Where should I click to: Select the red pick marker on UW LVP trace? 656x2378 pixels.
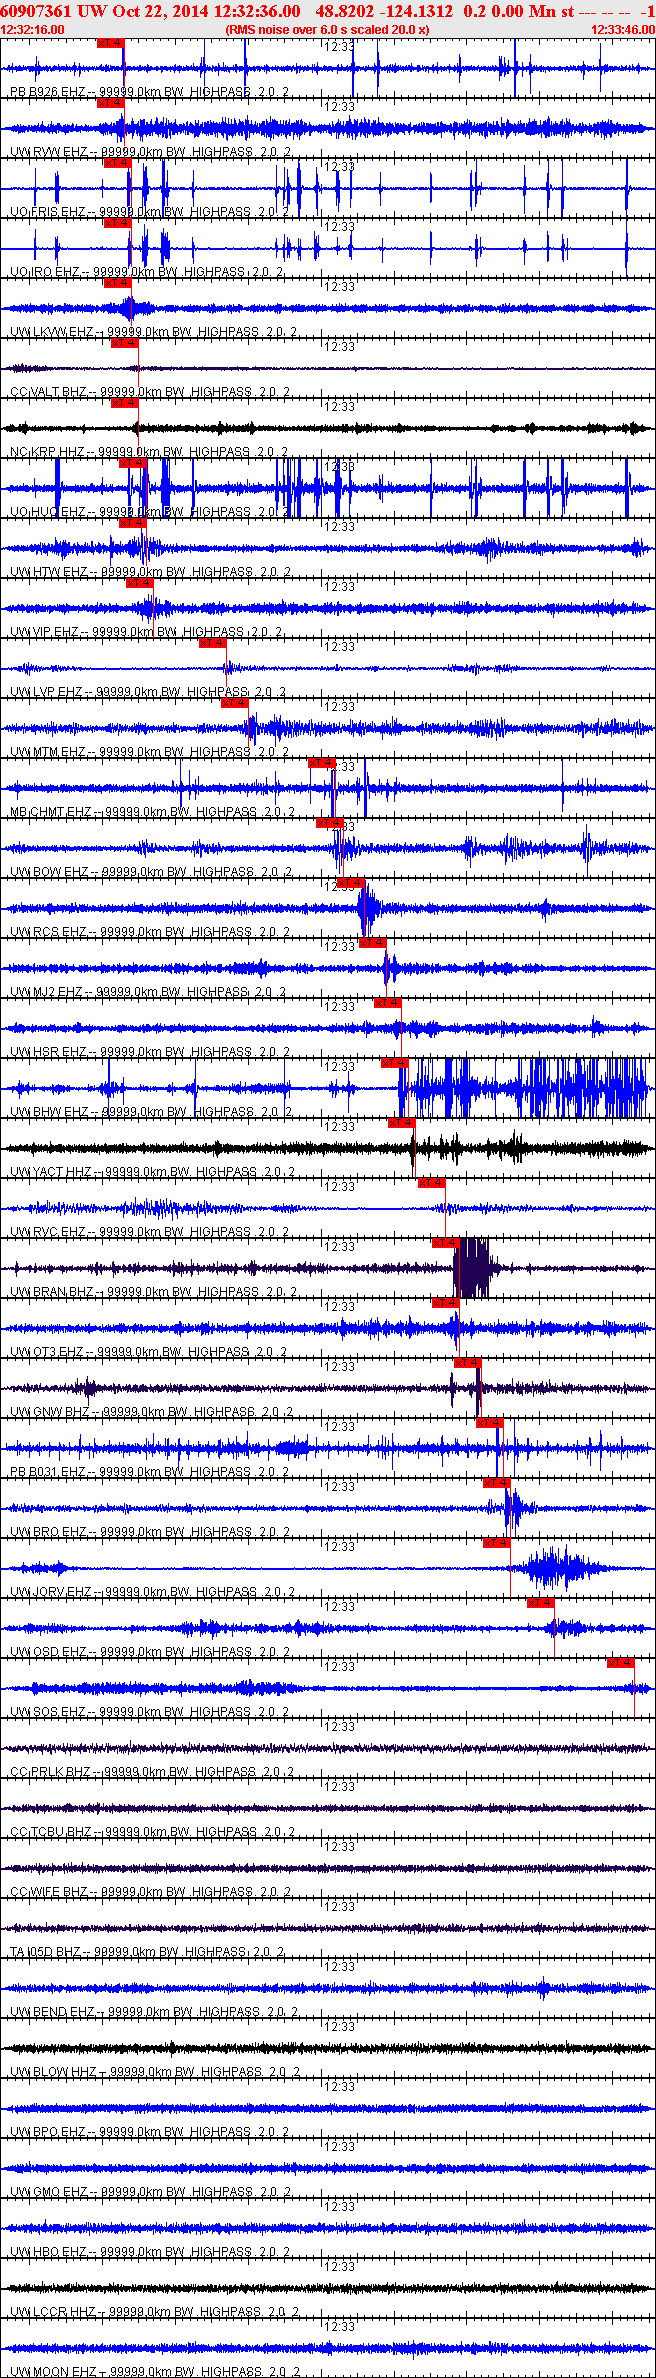(212, 644)
